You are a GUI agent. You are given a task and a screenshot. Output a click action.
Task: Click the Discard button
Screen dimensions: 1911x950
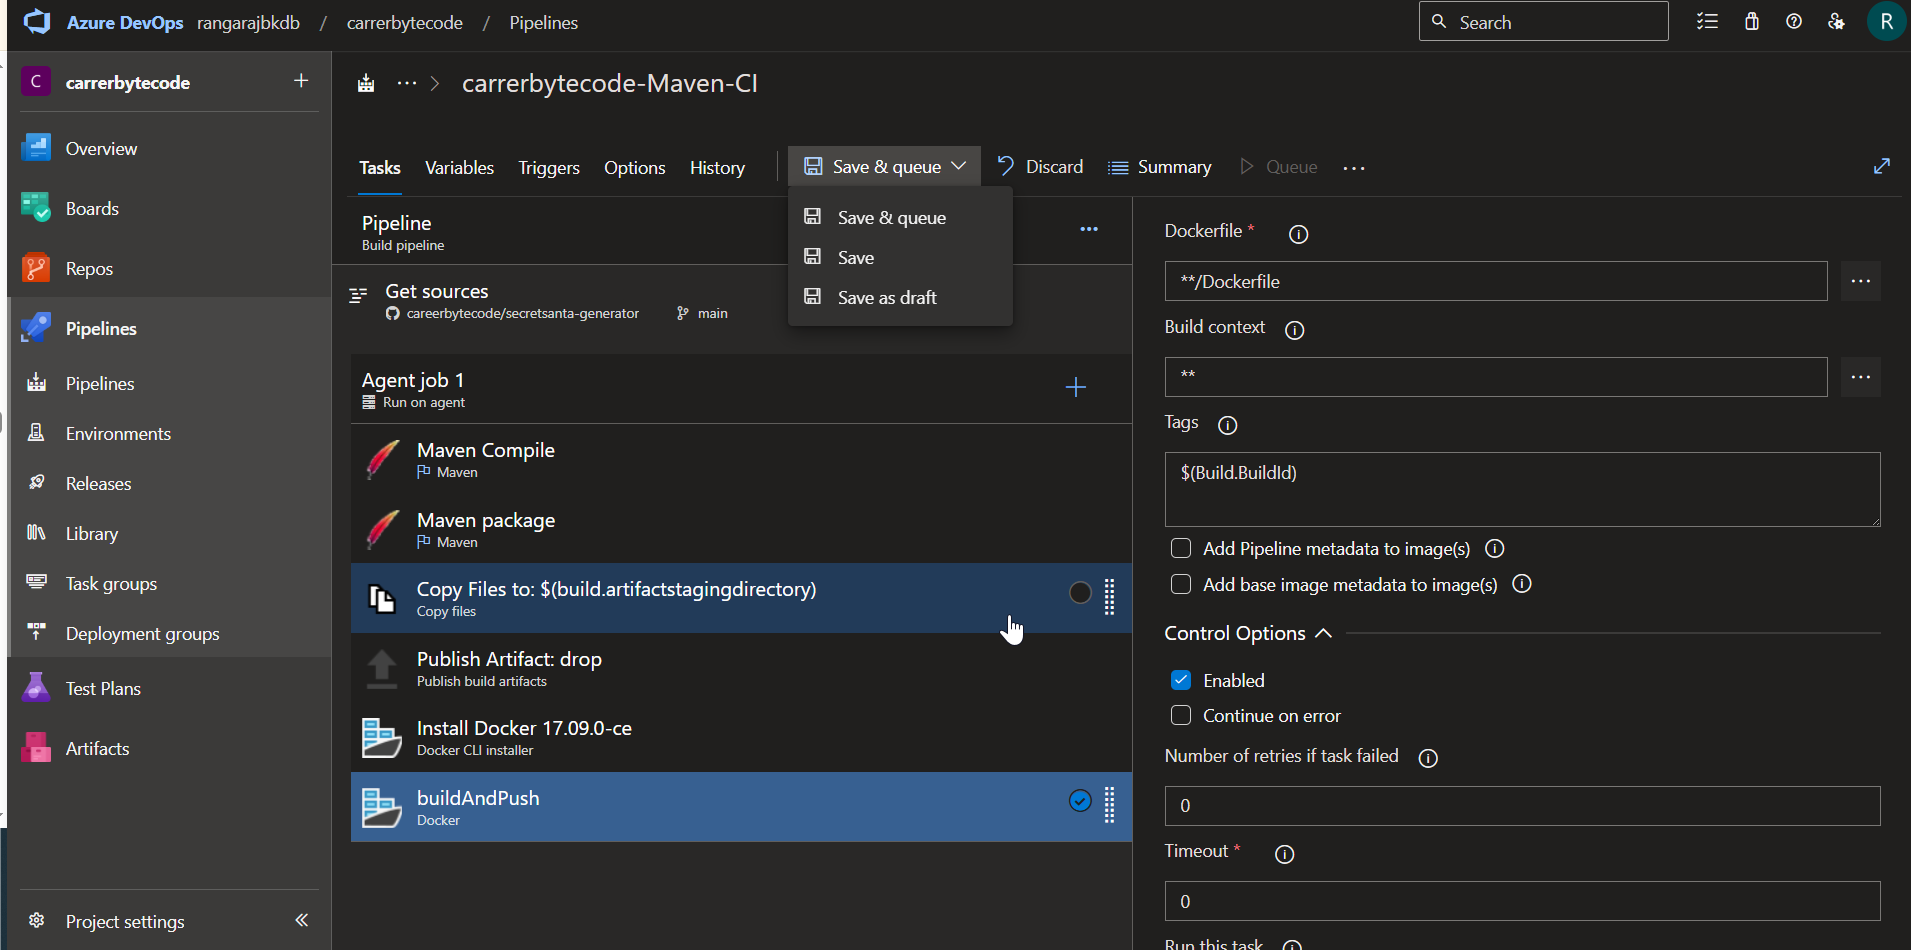click(1053, 166)
